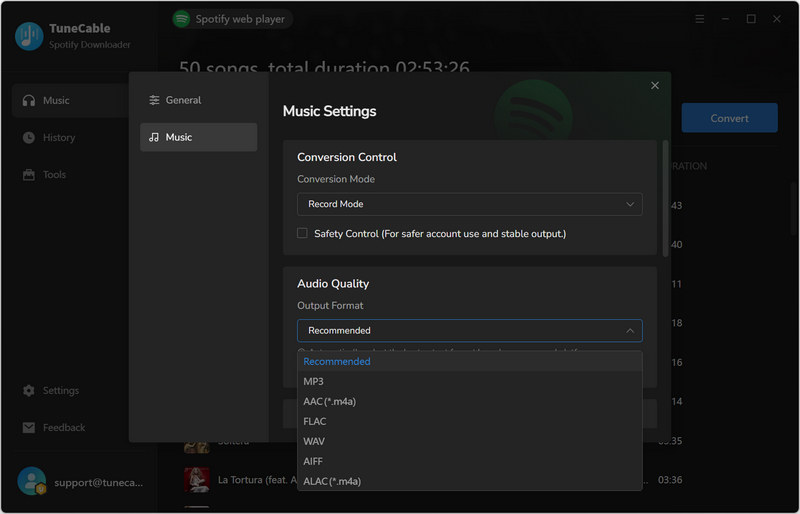Click the General sliders icon in settings
800x514 pixels.
pos(154,100)
